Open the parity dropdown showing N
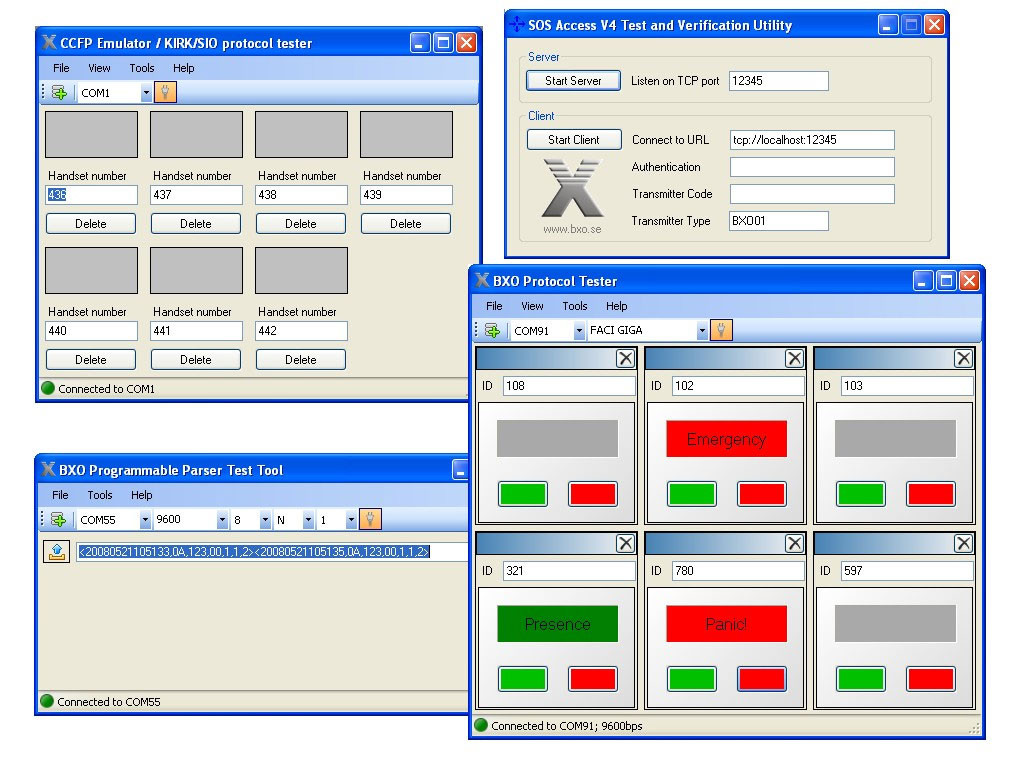This screenshot has height=768, width=1024. 308,520
